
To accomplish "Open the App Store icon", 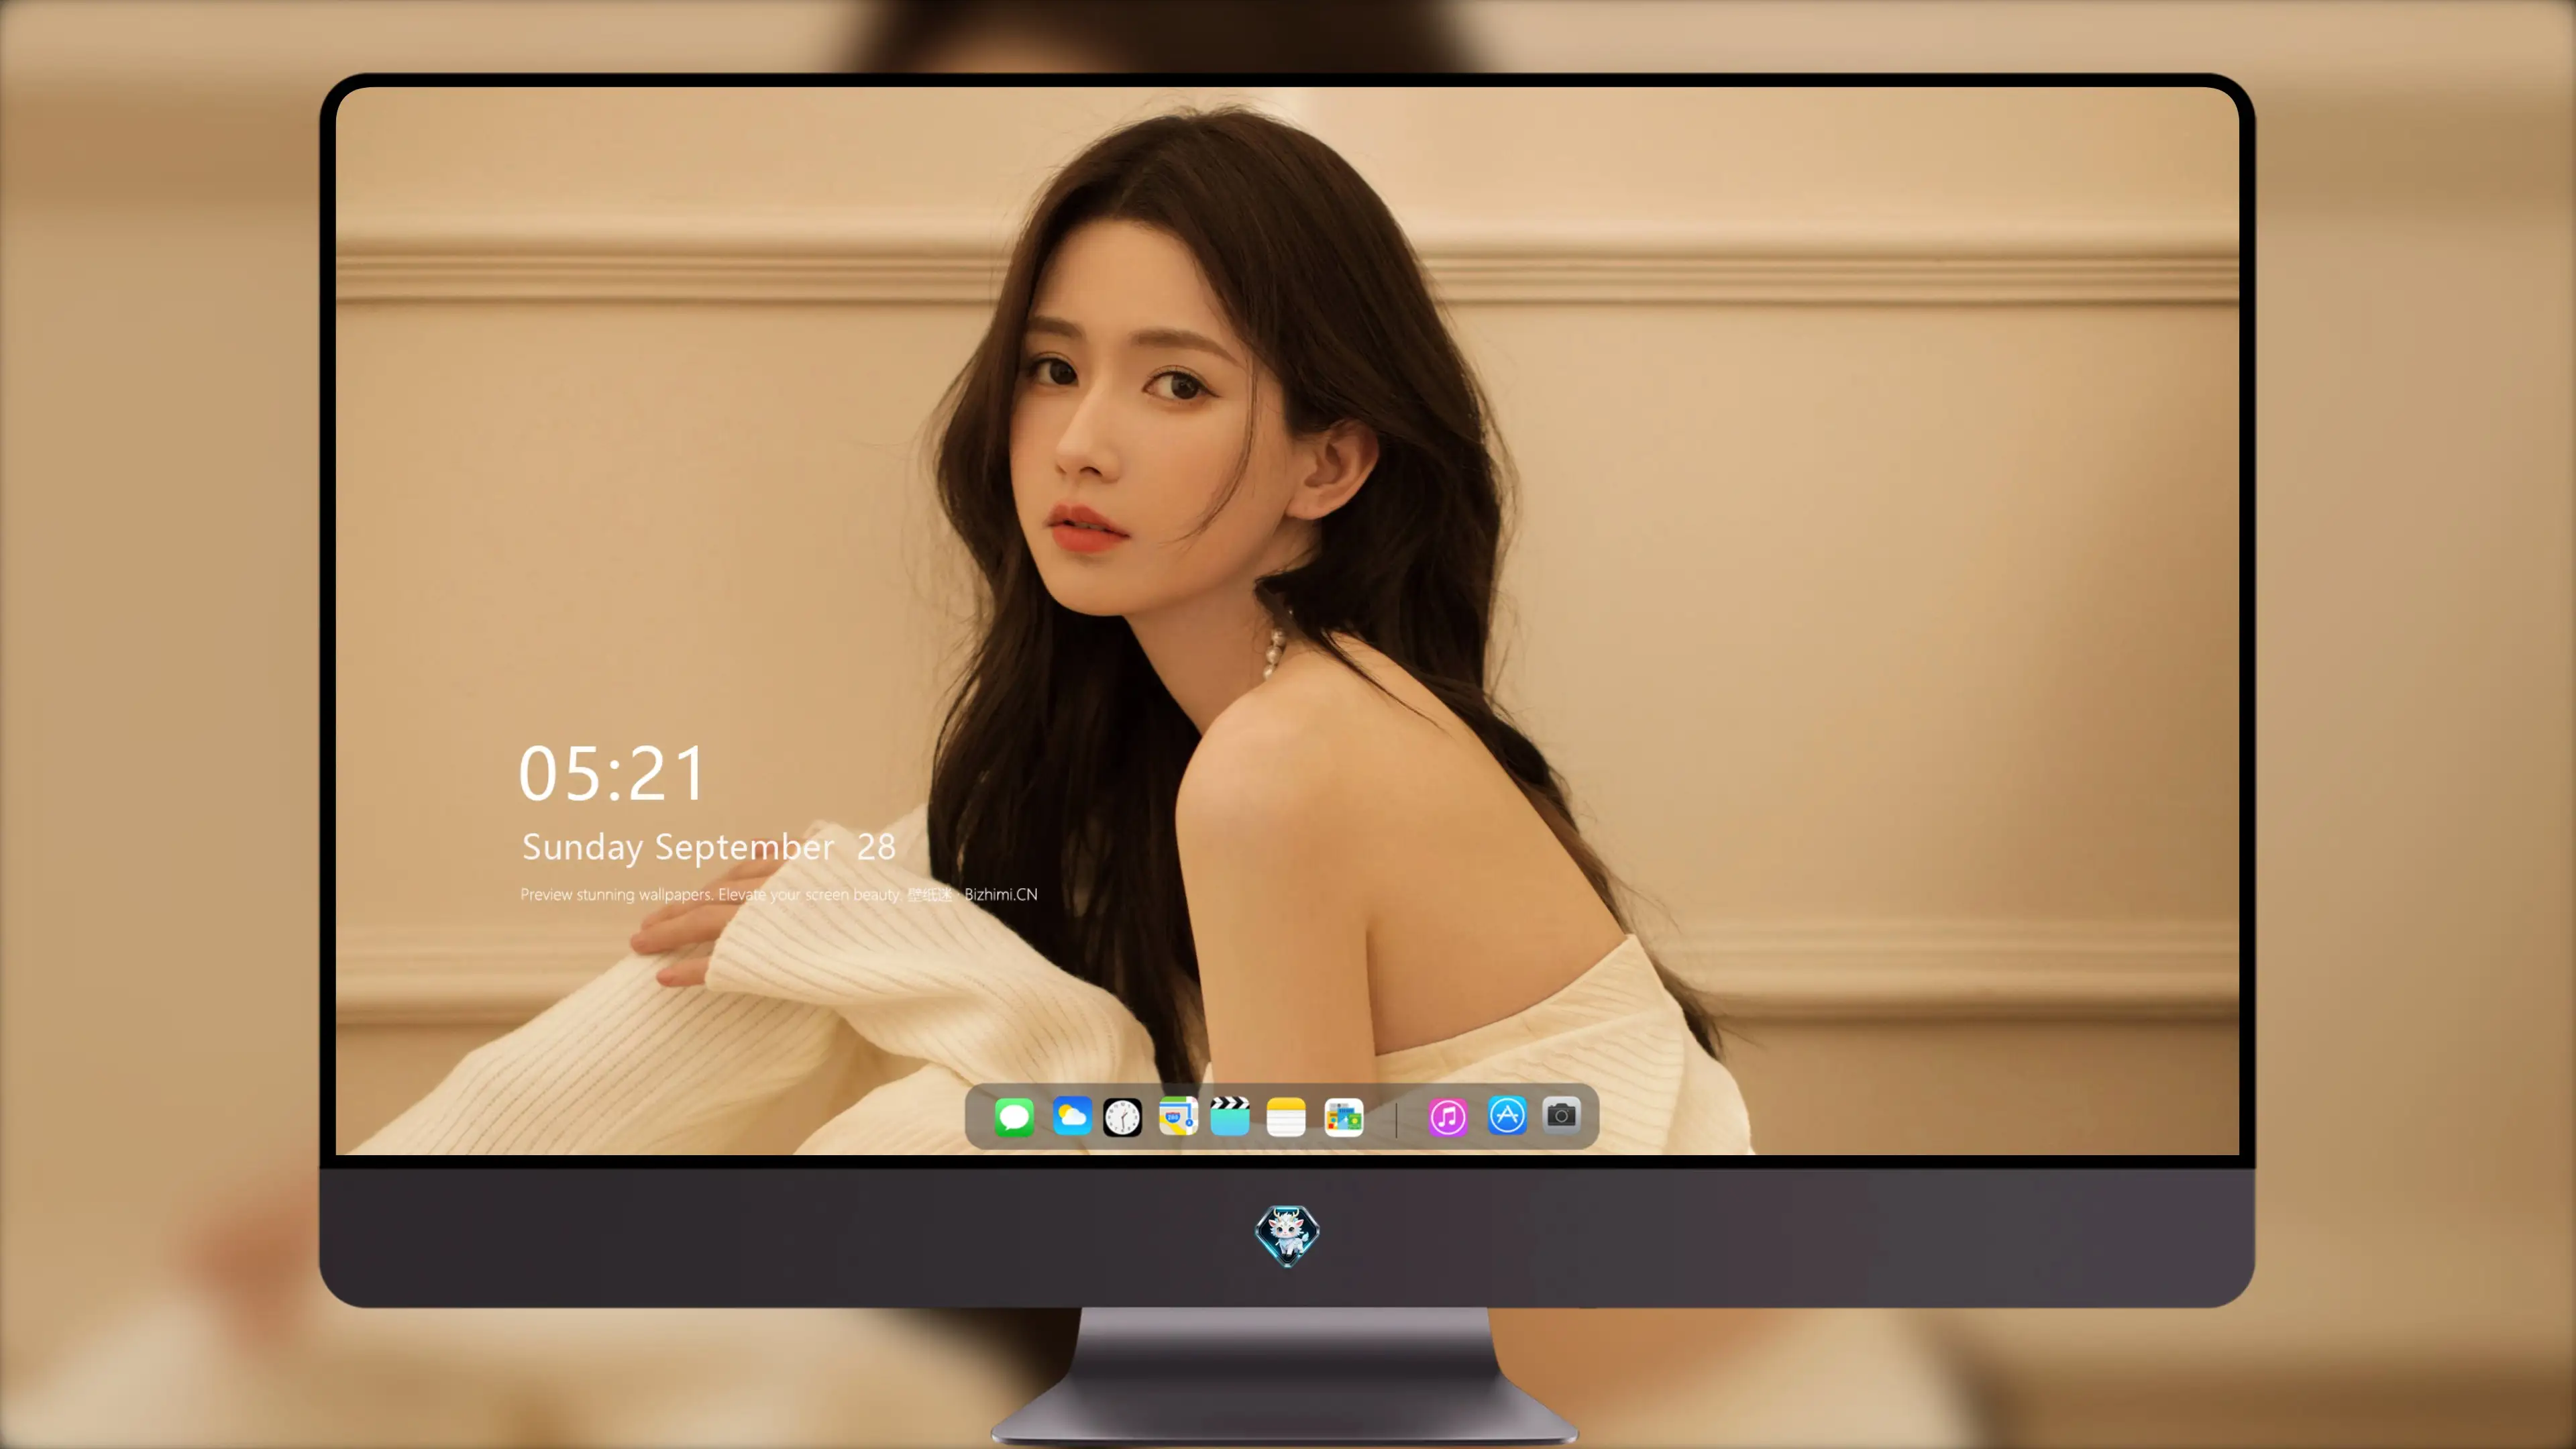I will point(1507,1115).
